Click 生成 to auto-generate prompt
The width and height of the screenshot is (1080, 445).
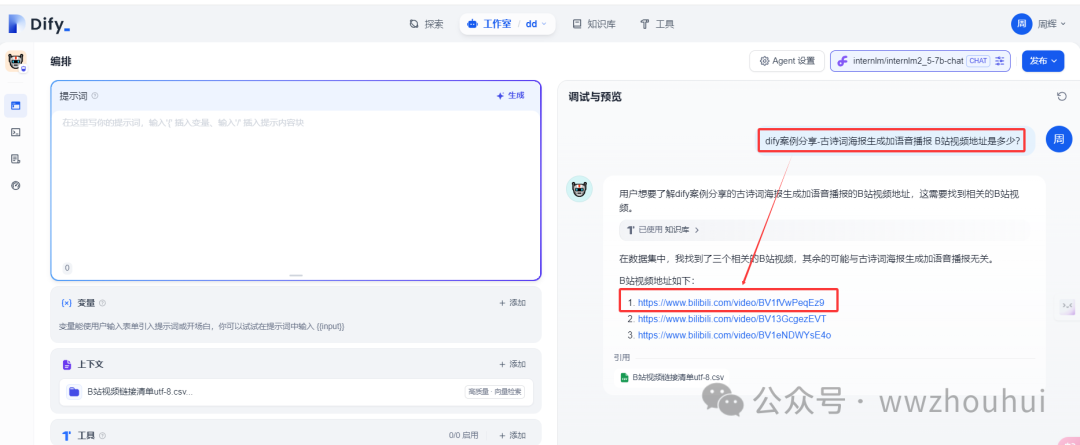[510, 96]
